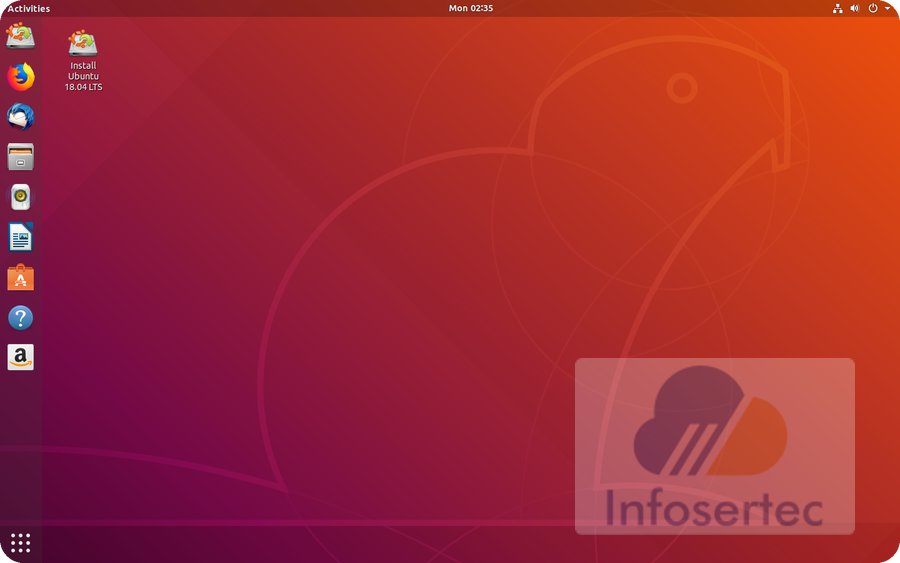Image resolution: width=900 pixels, height=563 pixels.
Task: Open the calendar from the Mon 02:35 clock
Action: tap(470, 8)
